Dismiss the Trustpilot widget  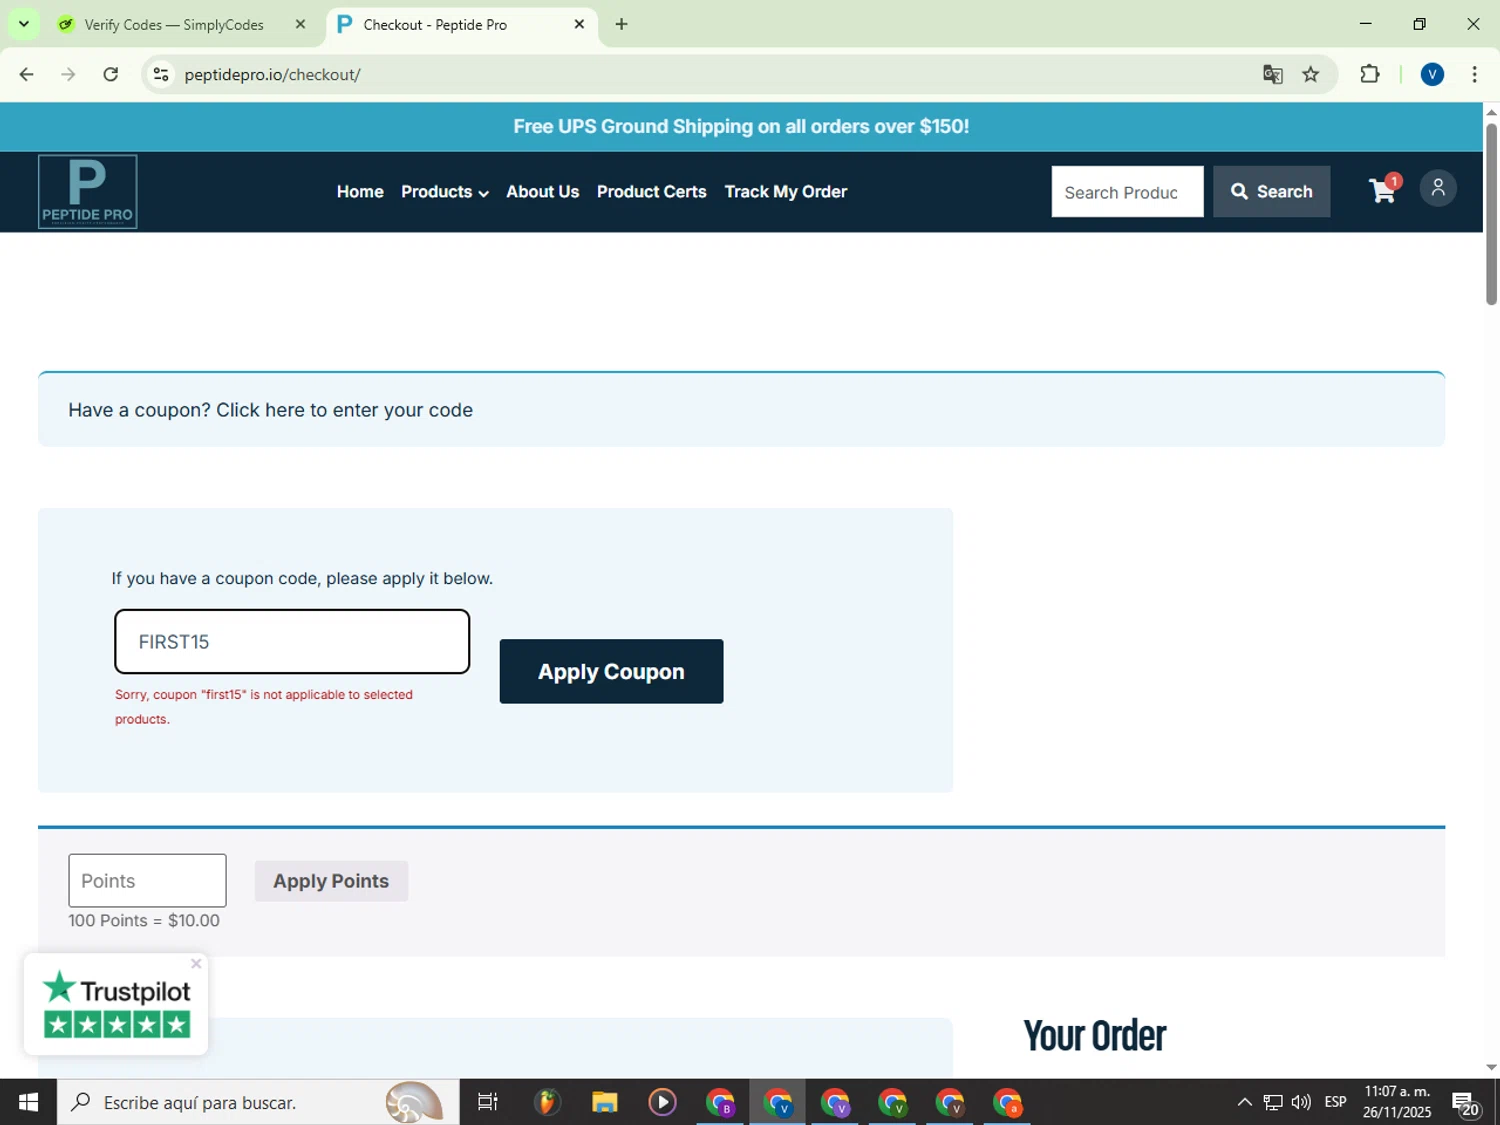click(x=196, y=963)
